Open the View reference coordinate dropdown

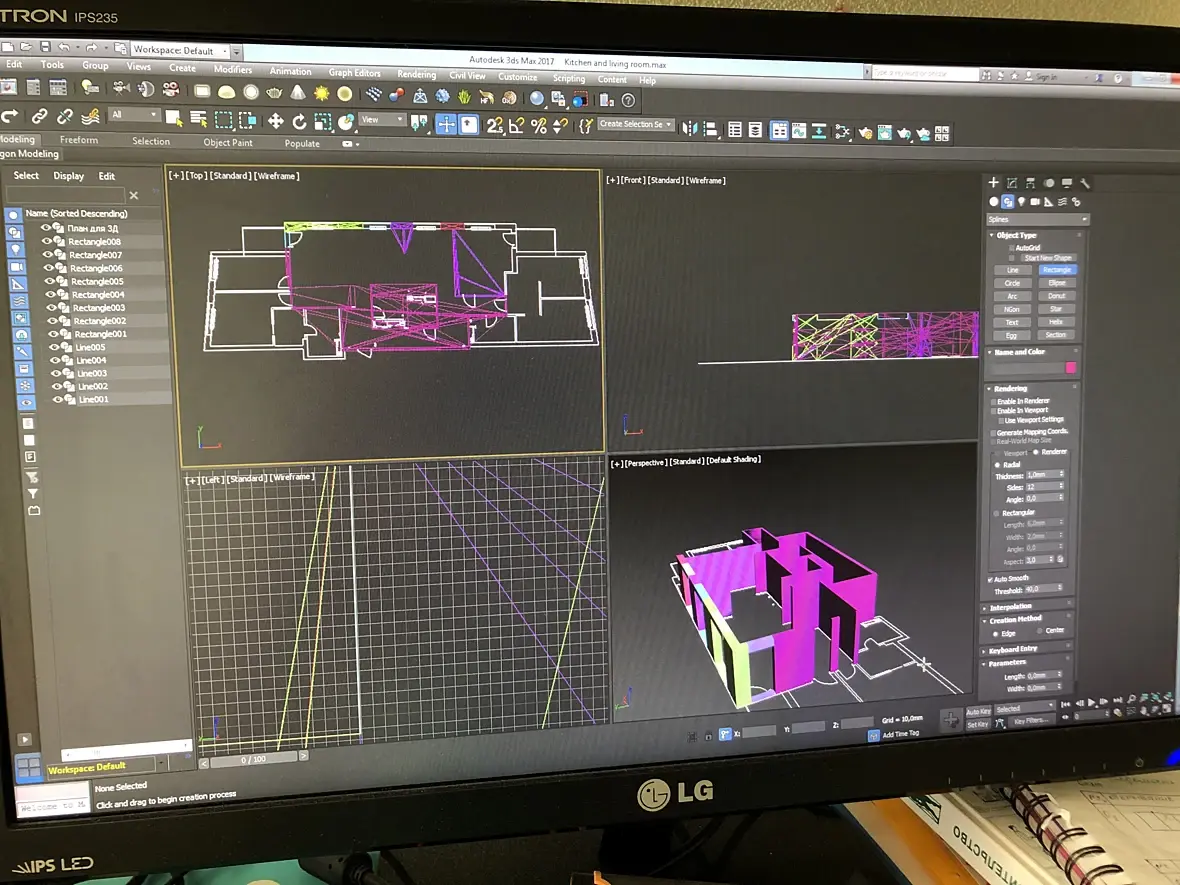click(382, 120)
